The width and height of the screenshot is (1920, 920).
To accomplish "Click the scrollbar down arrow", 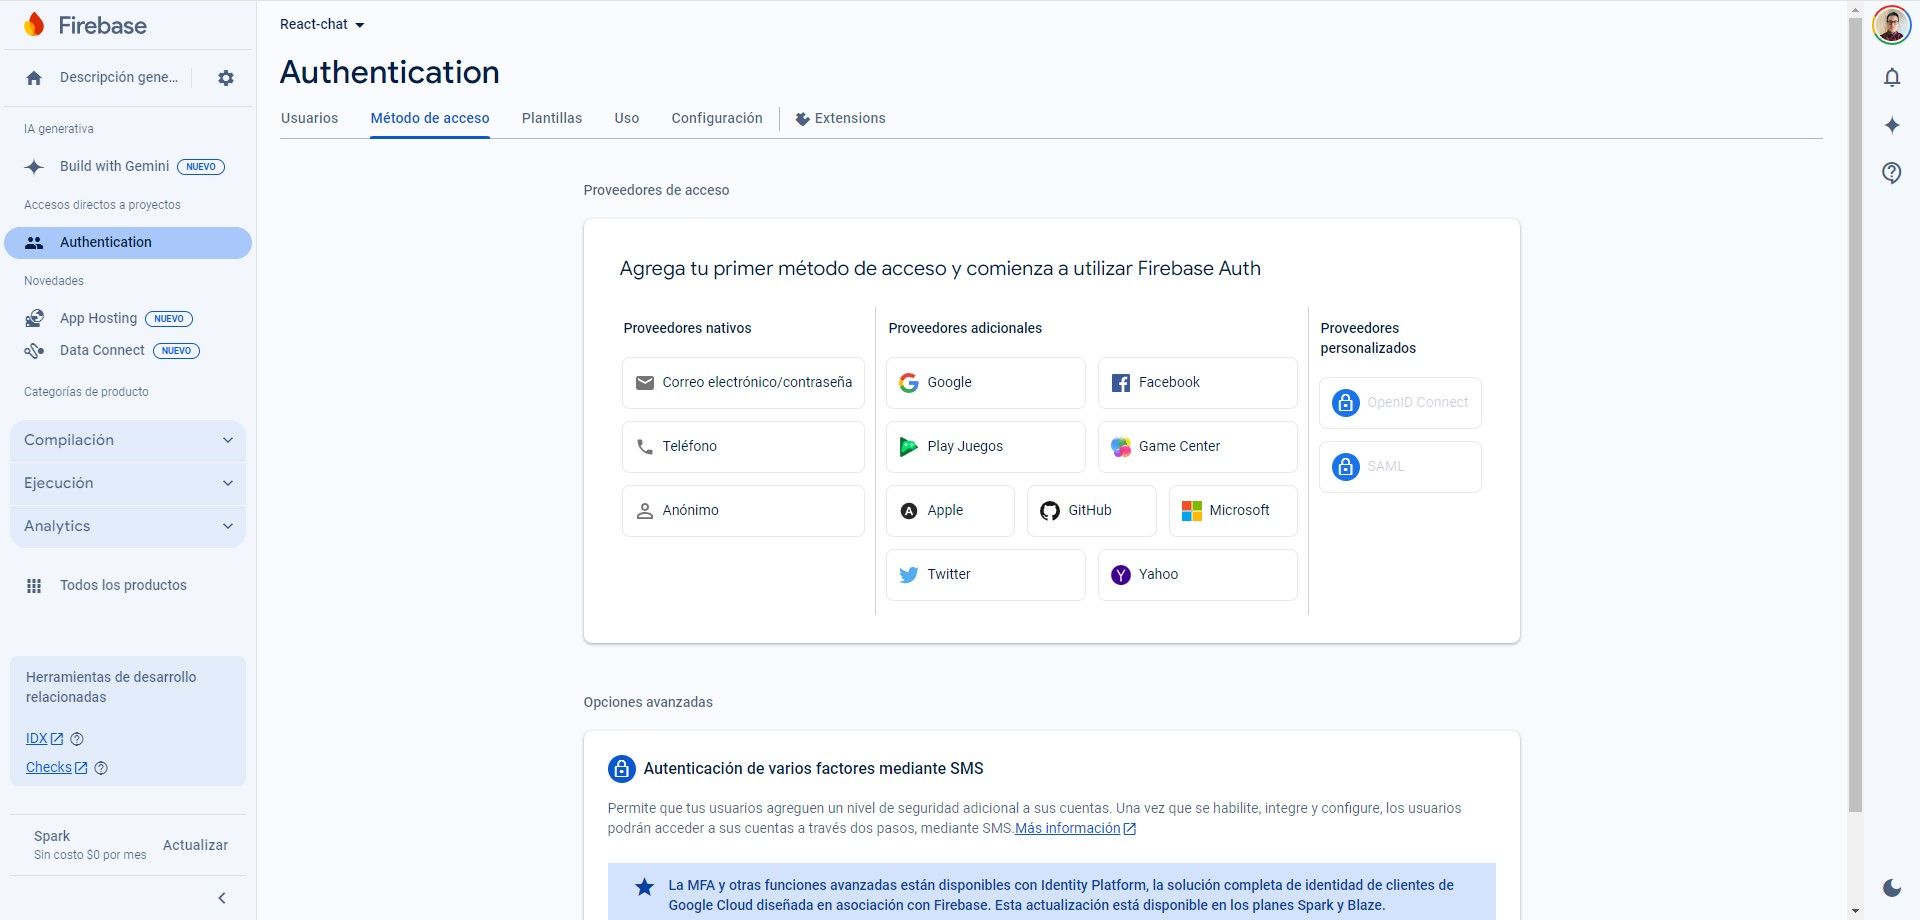I will click(1855, 911).
